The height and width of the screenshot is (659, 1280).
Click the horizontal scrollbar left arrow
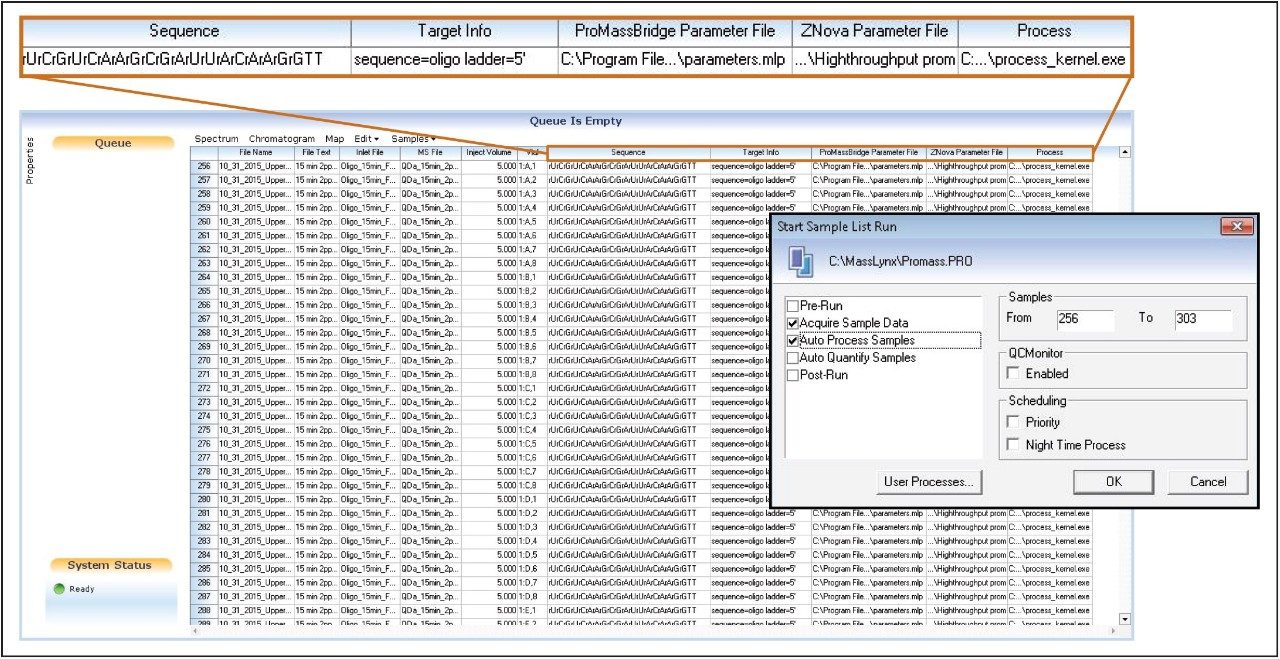[196, 631]
